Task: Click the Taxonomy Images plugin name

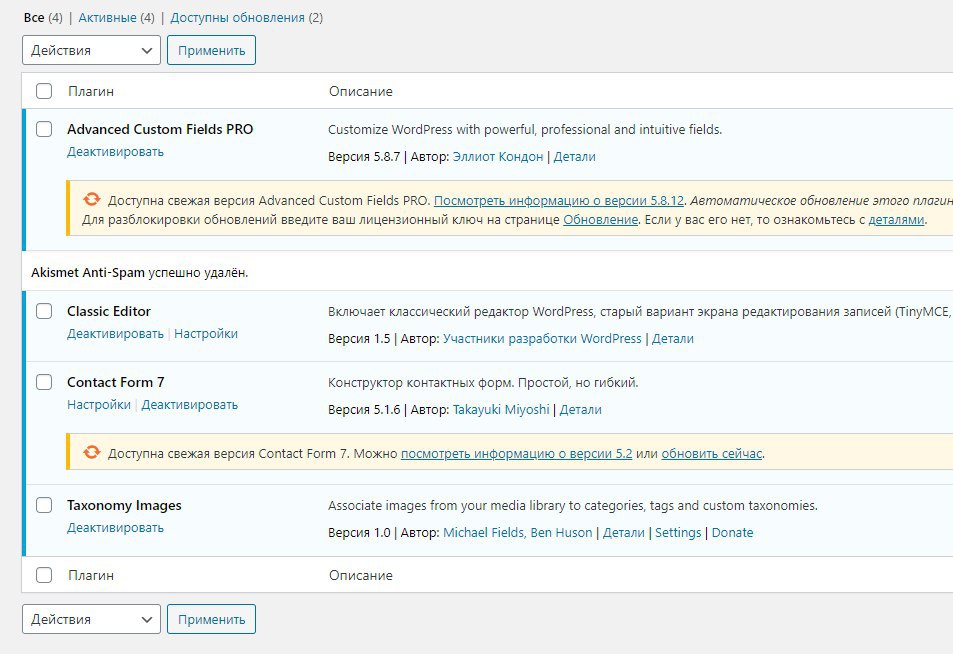Action: (x=124, y=505)
